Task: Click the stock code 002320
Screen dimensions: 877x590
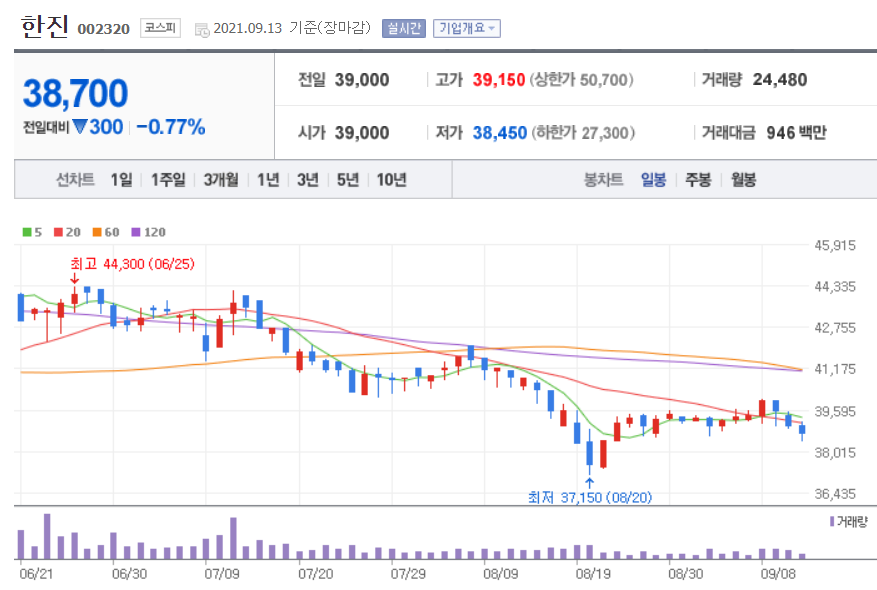Action: tap(103, 29)
